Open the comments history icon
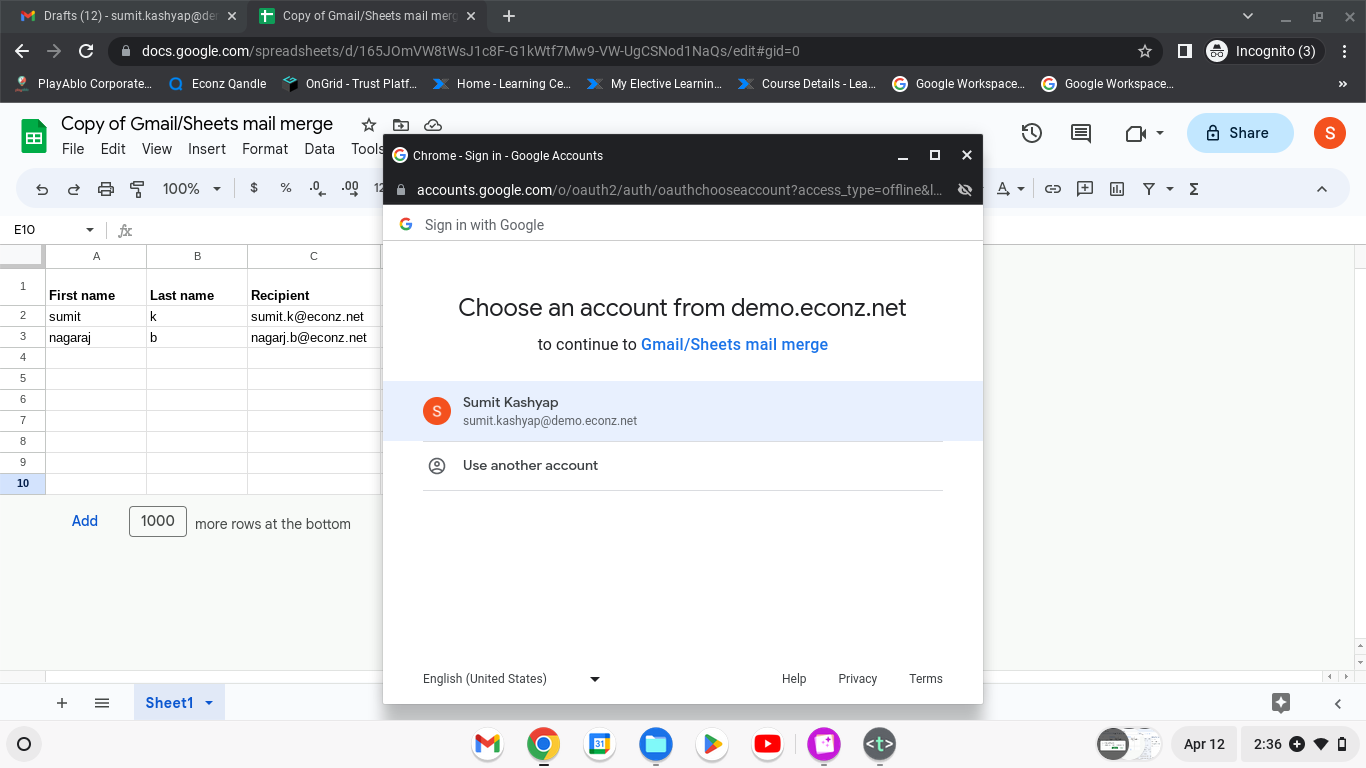1366x768 pixels. click(1081, 133)
